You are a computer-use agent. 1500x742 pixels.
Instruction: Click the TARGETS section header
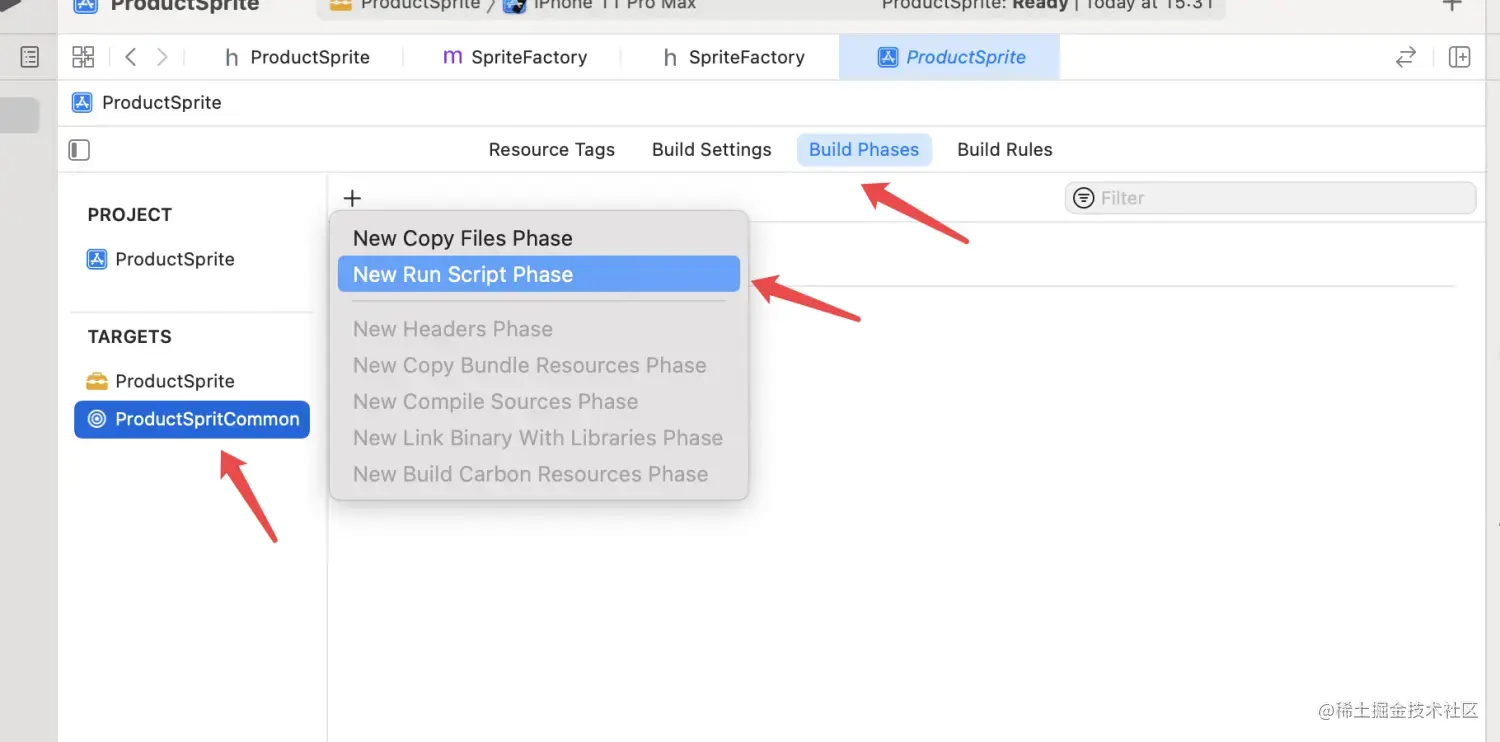coord(130,337)
